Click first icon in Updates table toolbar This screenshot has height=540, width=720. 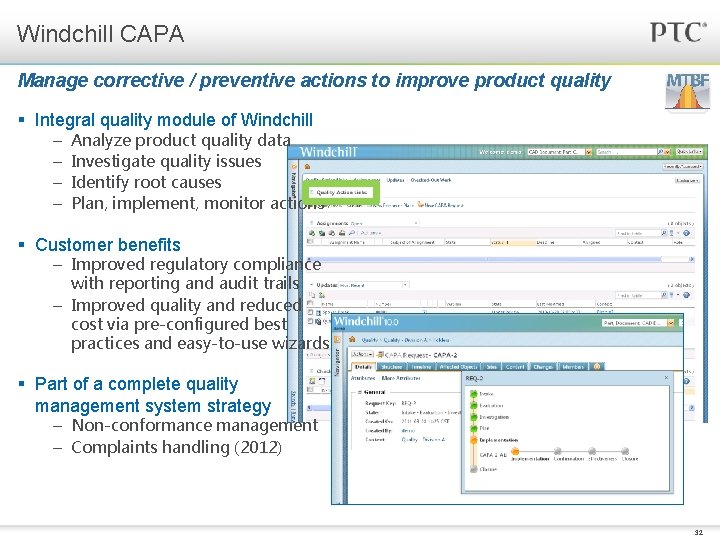click(312, 295)
